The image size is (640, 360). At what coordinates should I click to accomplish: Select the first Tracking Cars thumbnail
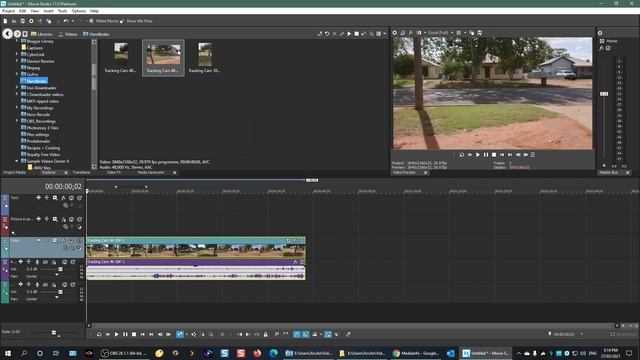coord(121,58)
